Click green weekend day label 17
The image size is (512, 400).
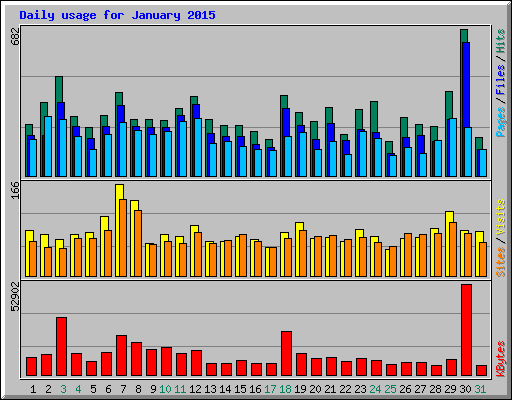tap(270, 389)
